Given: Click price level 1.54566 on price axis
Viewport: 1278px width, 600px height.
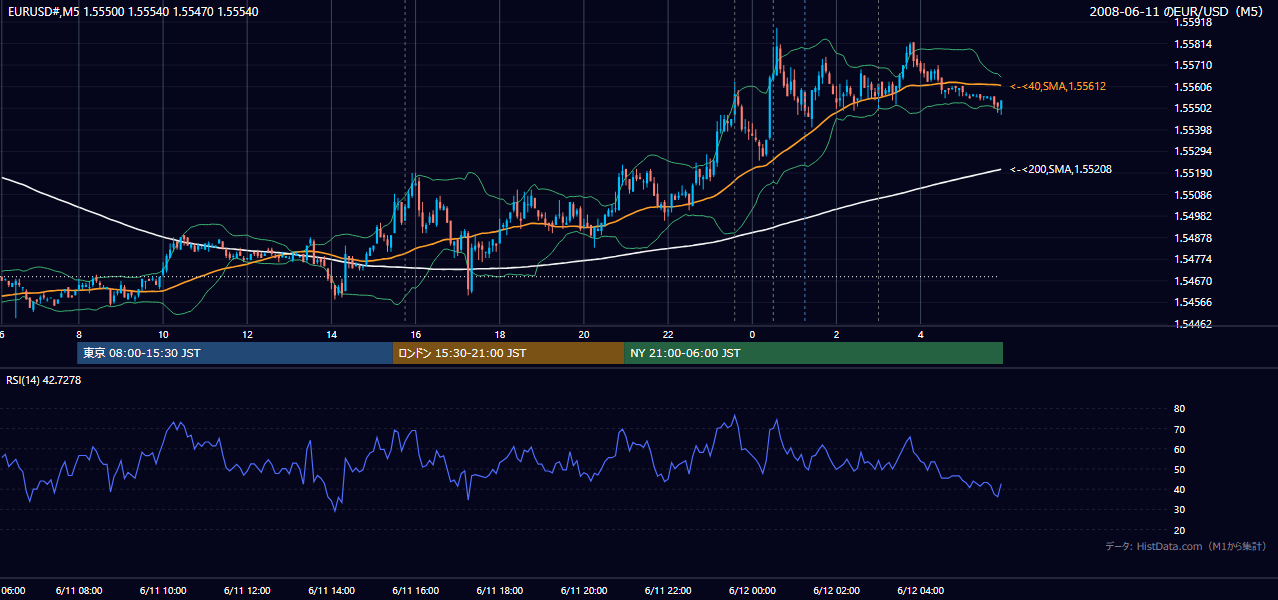Looking at the screenshot, I should point(1193,302).
